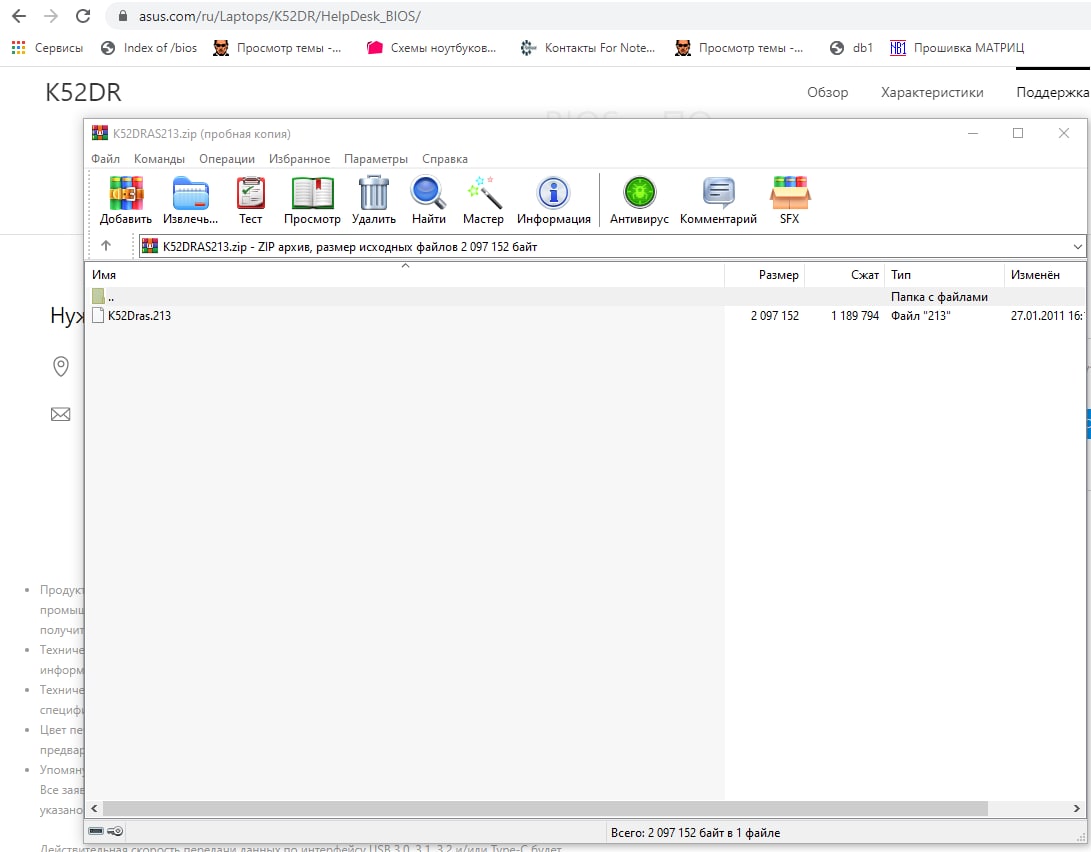
Task: Select the 'Файл "213"' type cell
Action: (921, 316)
